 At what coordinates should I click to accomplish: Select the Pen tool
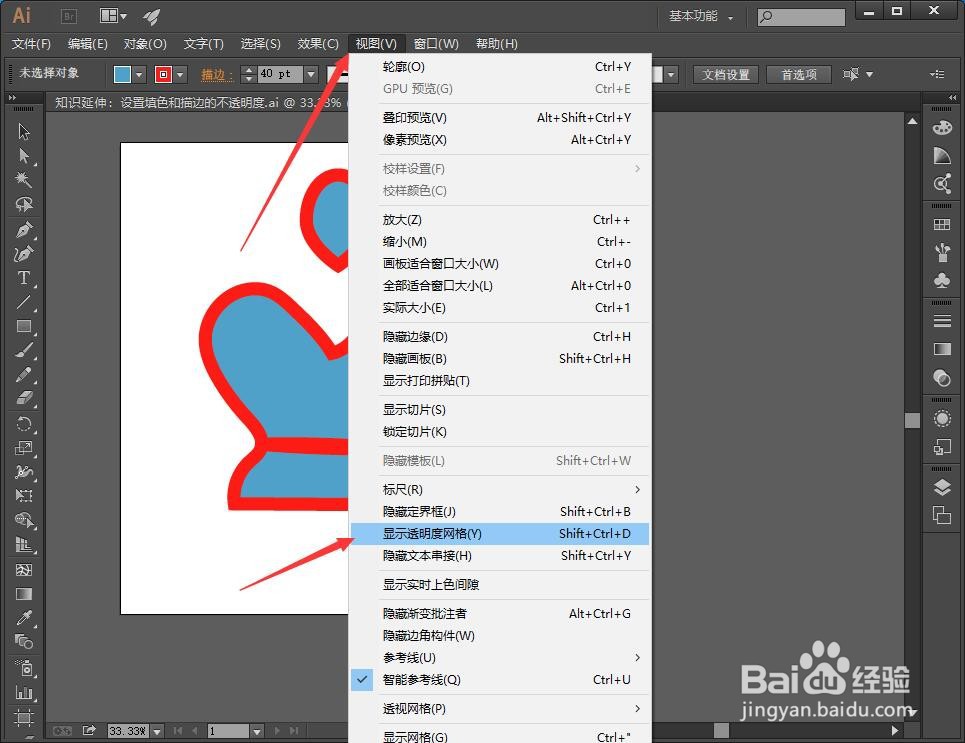click(22, 228)
